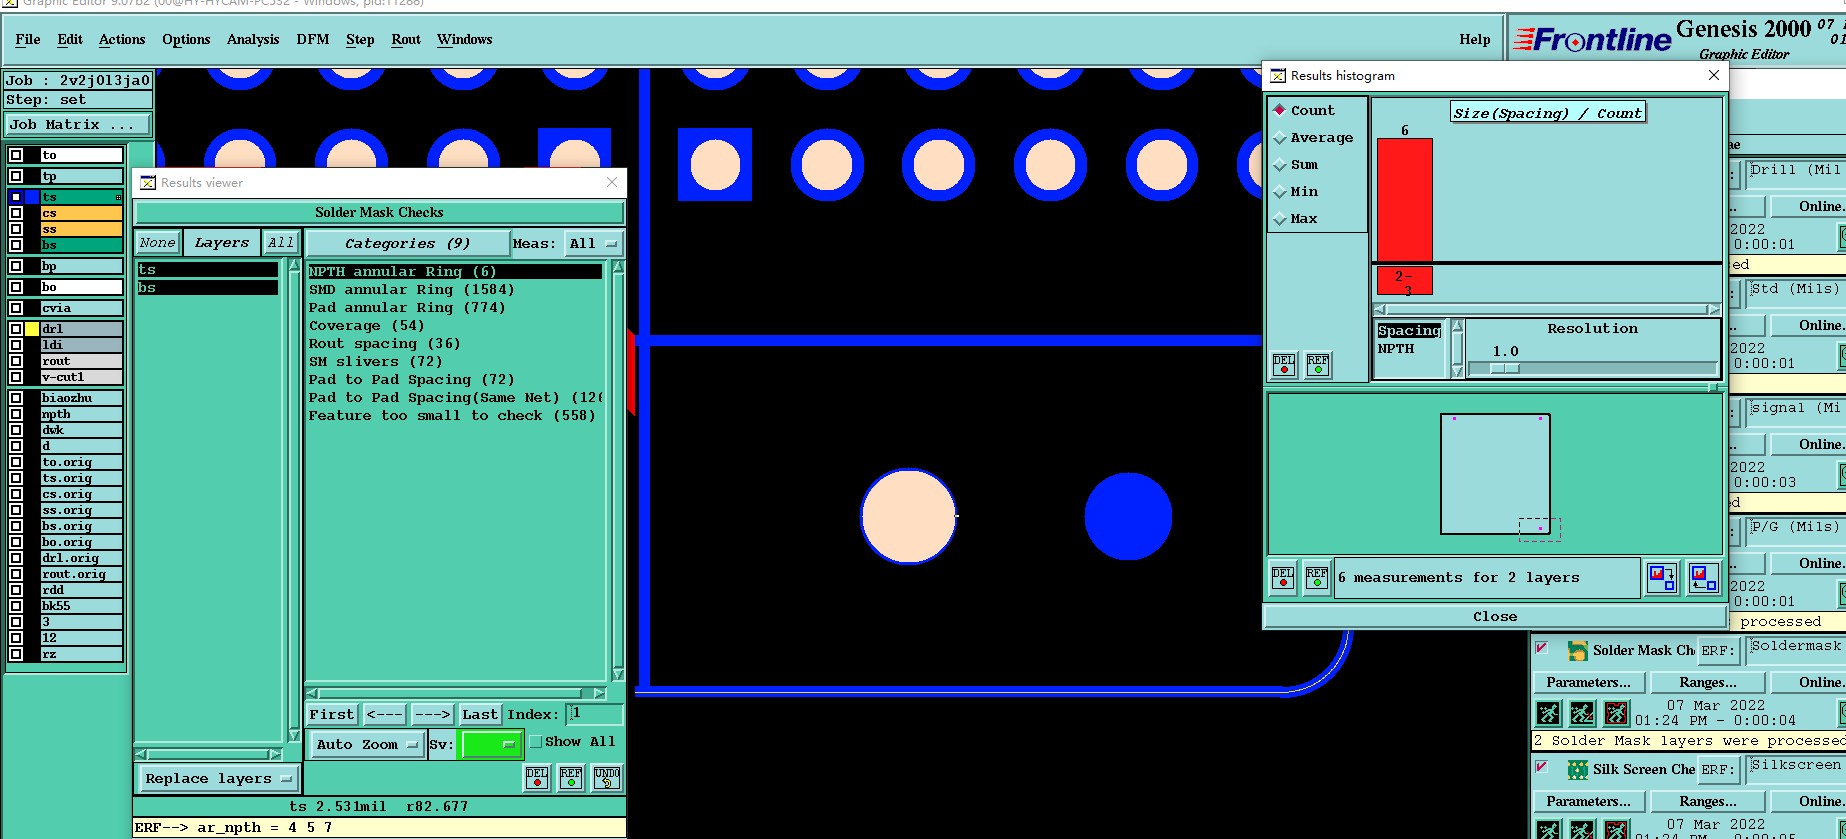Click first run icon under Solder Mask Check

click(x=1548, y=713)
